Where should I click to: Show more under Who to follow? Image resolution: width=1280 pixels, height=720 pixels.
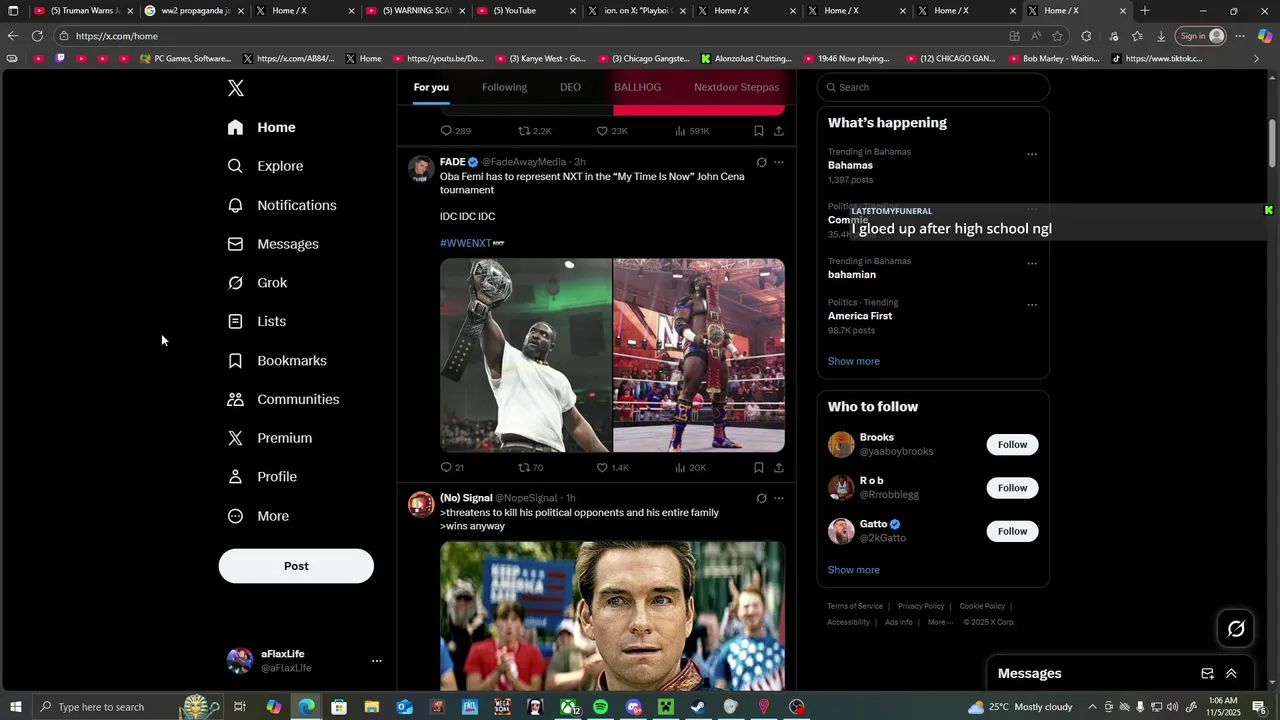tap(854, 570)
